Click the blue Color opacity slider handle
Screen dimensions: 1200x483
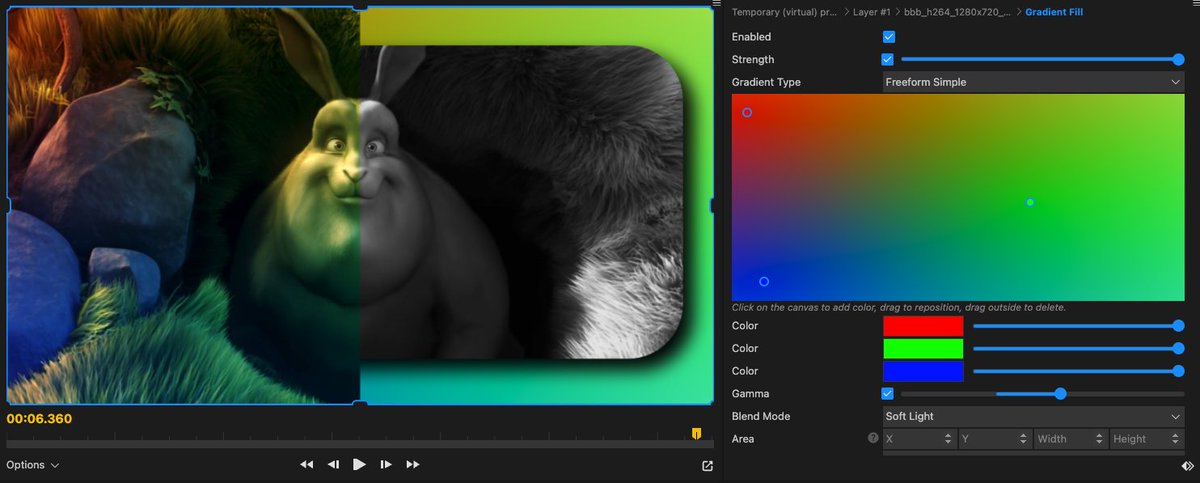click(1179, 371)
